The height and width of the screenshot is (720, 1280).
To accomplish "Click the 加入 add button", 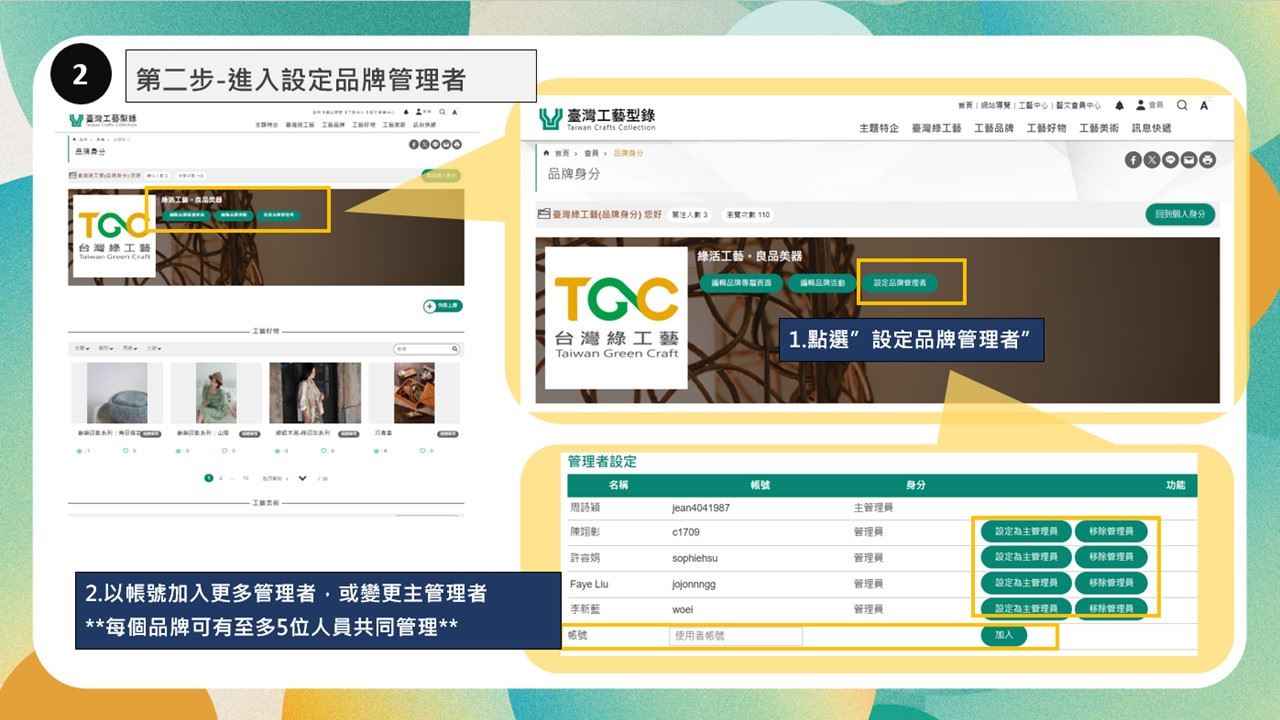I will pos(1004,635).
